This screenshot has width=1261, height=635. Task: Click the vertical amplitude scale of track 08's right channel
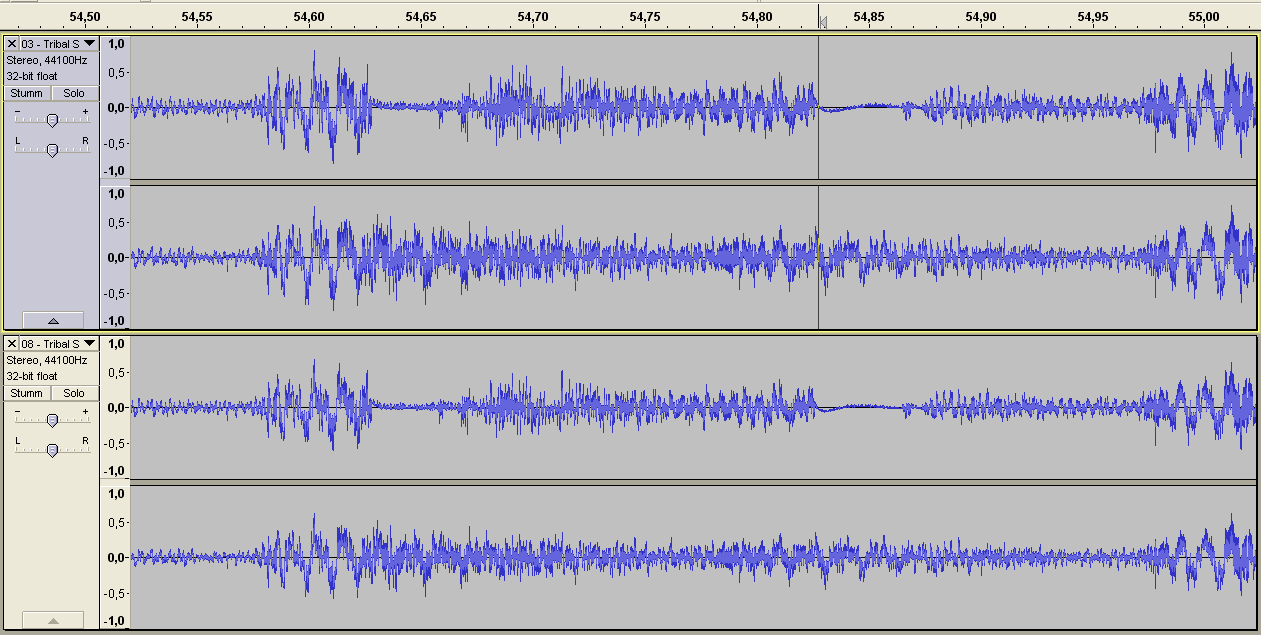115,558
